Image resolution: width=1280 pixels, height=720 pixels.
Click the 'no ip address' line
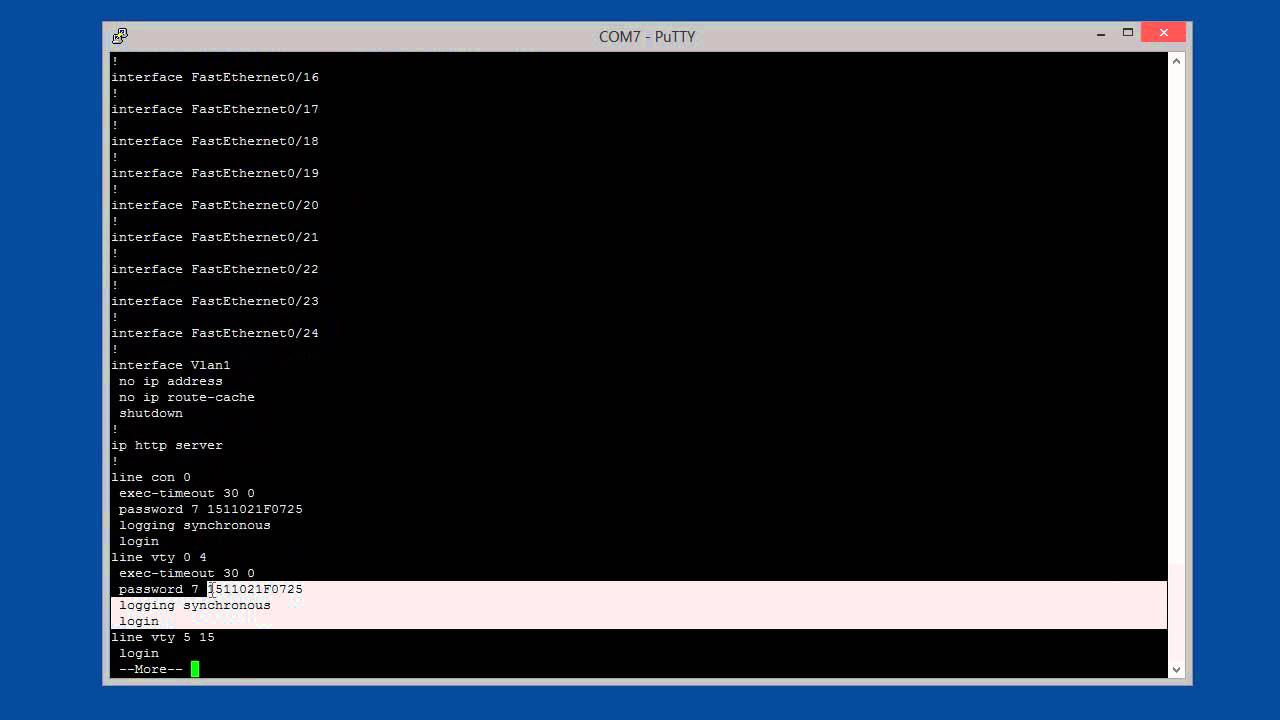[171, 381]
